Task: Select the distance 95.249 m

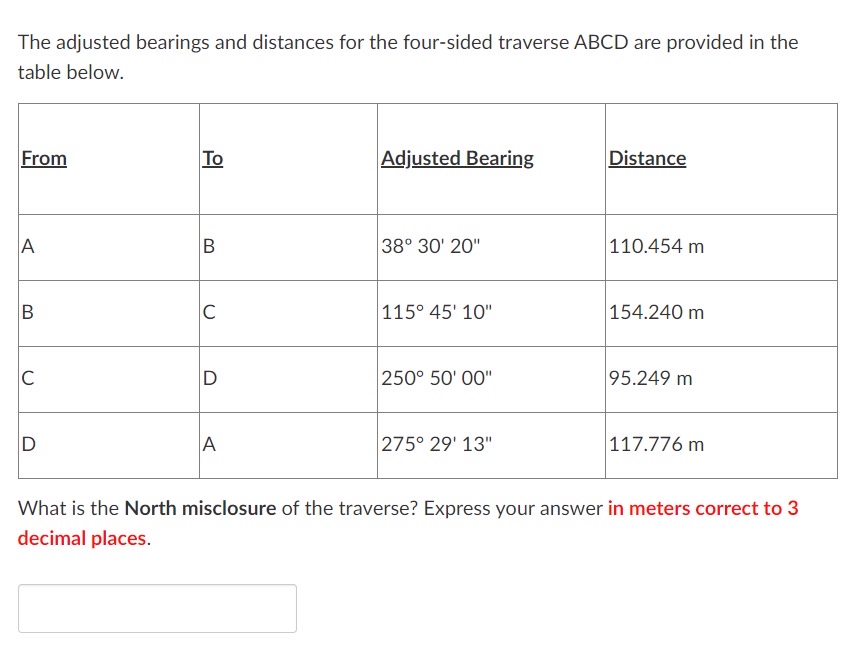Action: pyautogui.click(x=651, y=378)
